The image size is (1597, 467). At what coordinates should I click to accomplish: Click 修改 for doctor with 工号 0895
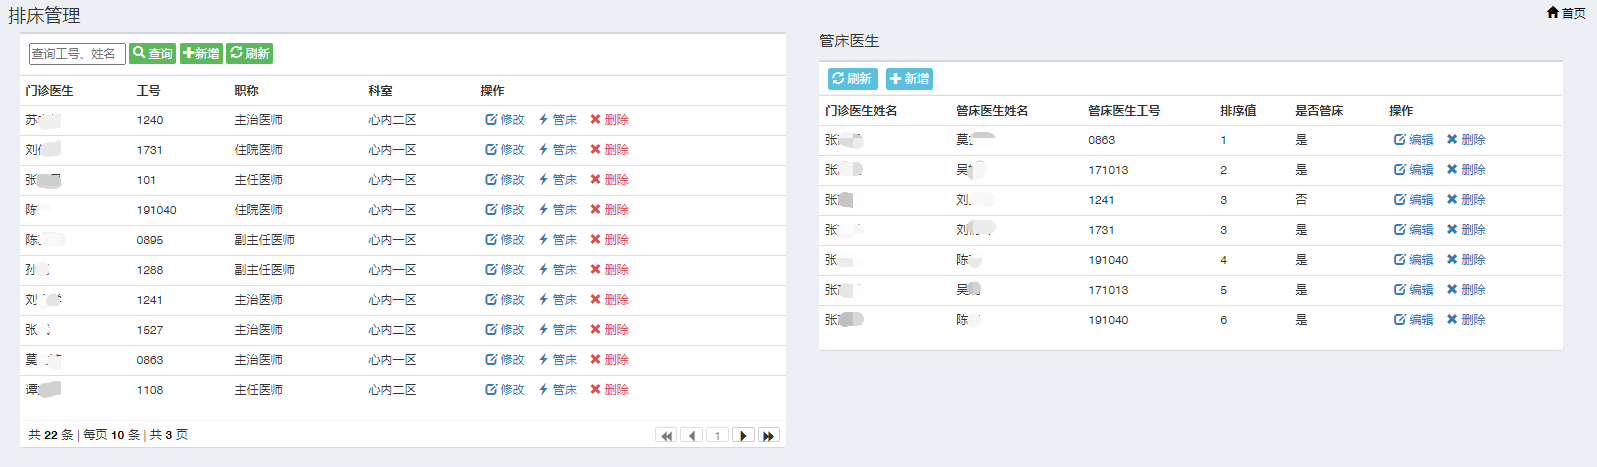point(505,240)
